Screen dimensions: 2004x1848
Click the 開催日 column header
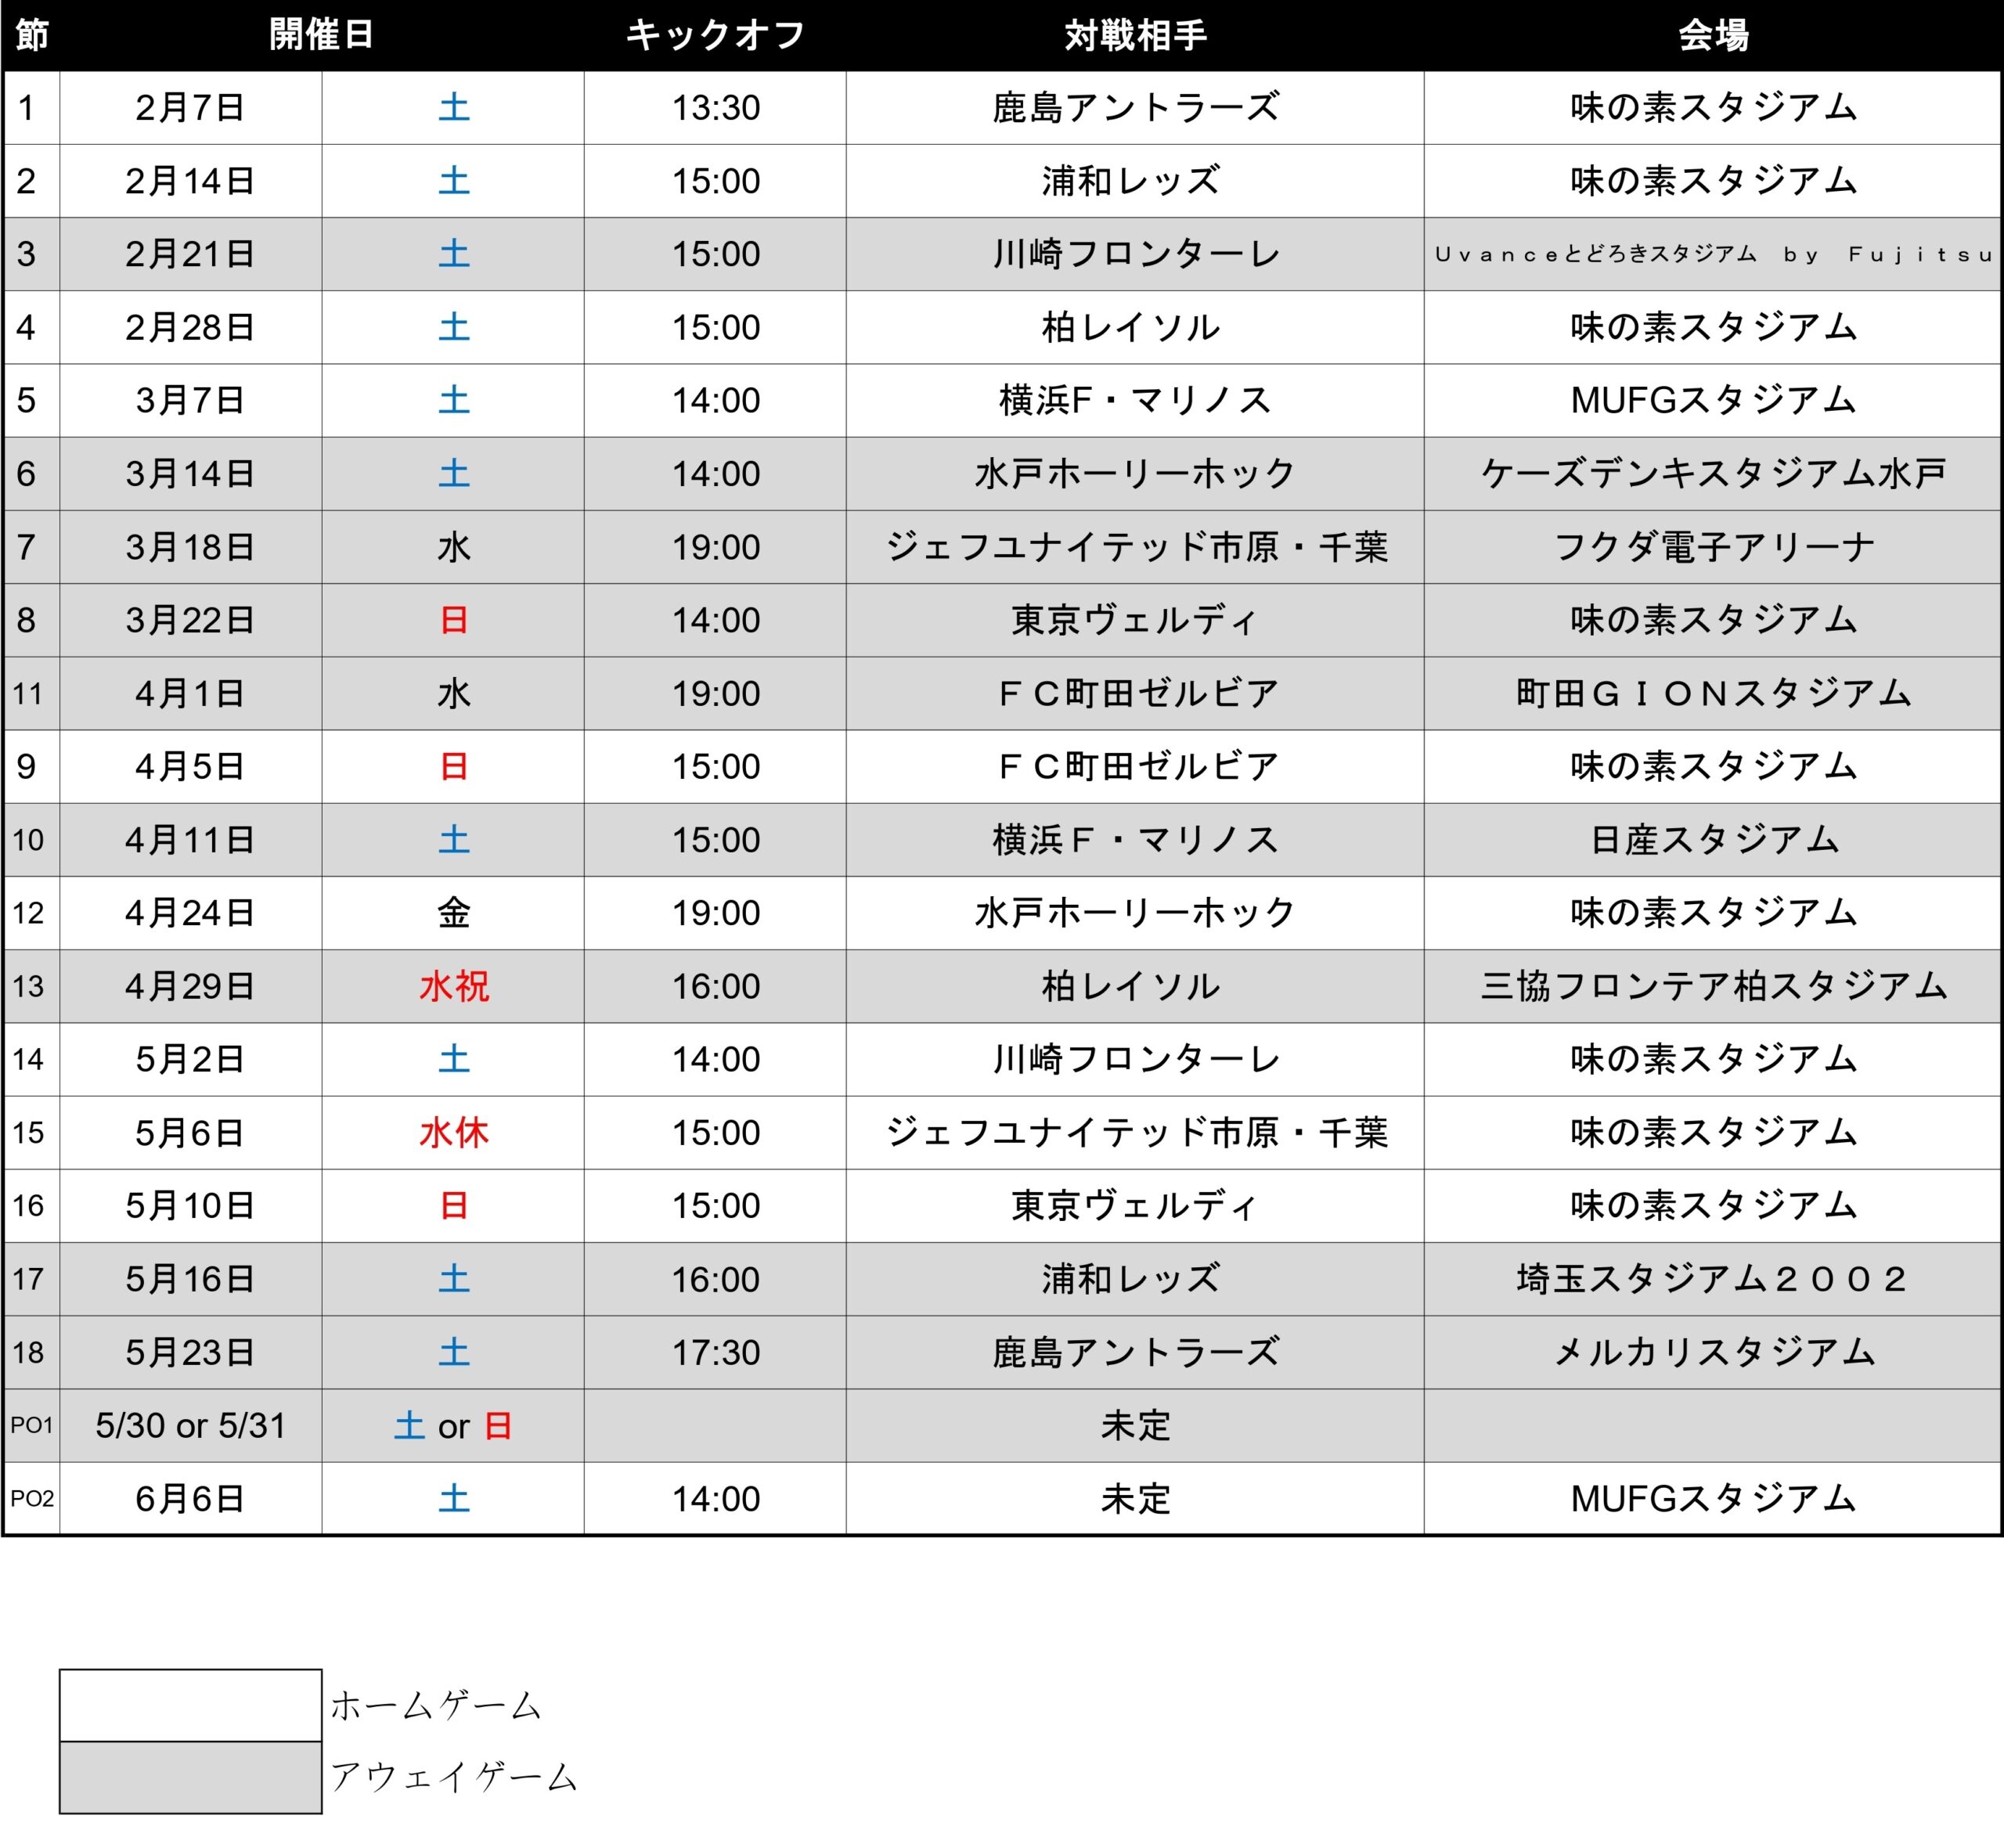(x=321, y=35)
